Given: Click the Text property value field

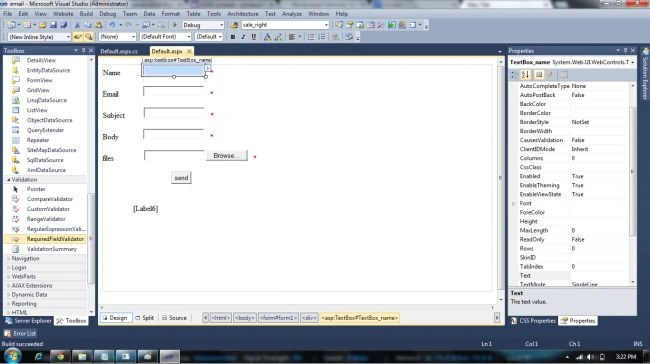Looking at the screenshot, I should tap(600, 276).
